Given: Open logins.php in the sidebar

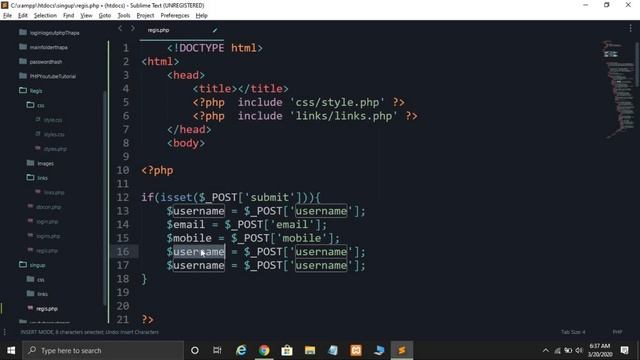Looking at the screenshot, I should [44, 236].
